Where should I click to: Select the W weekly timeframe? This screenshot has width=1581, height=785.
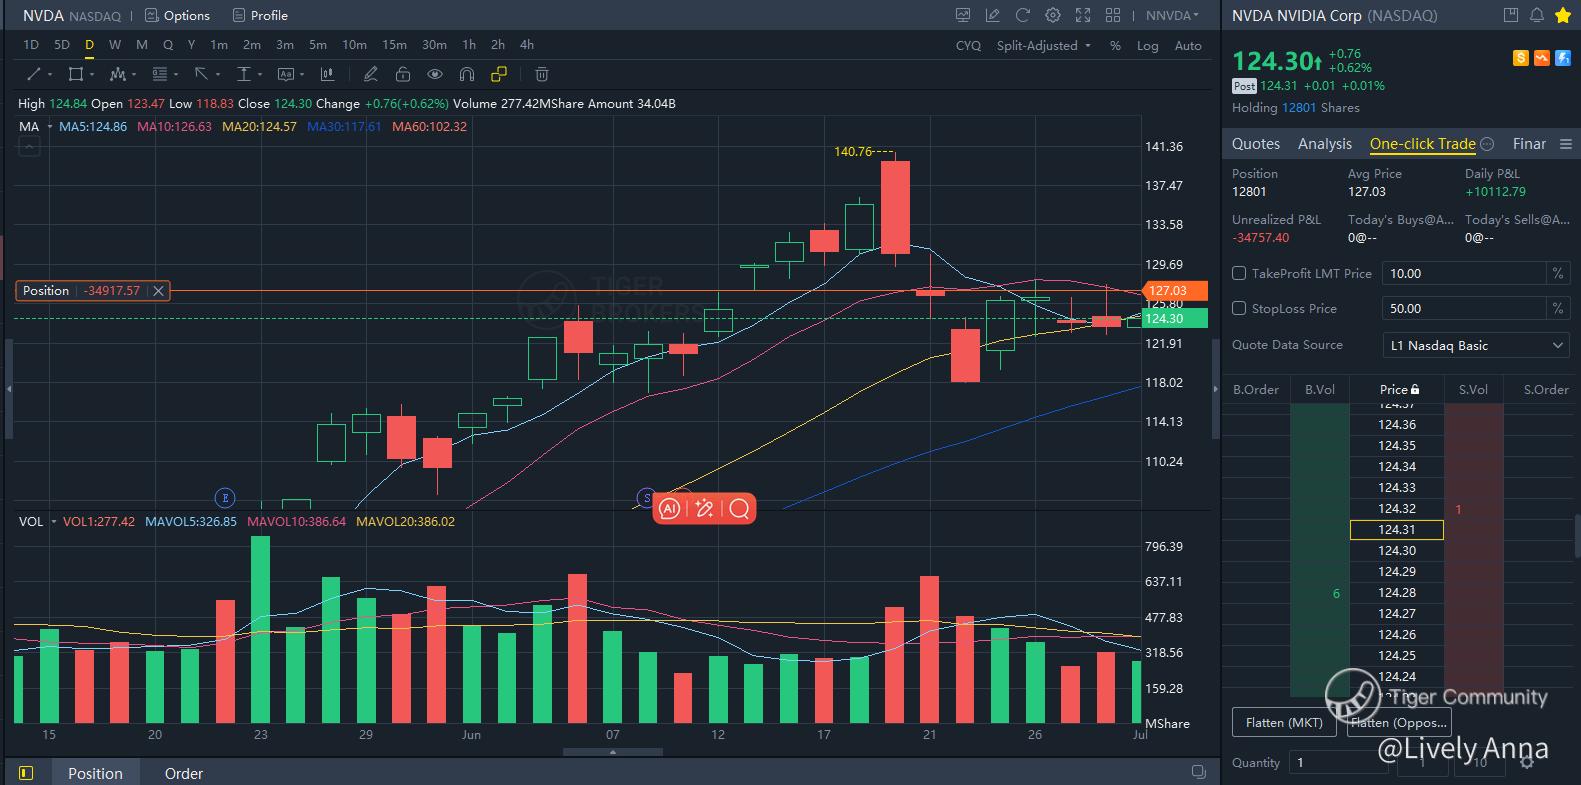115,45
